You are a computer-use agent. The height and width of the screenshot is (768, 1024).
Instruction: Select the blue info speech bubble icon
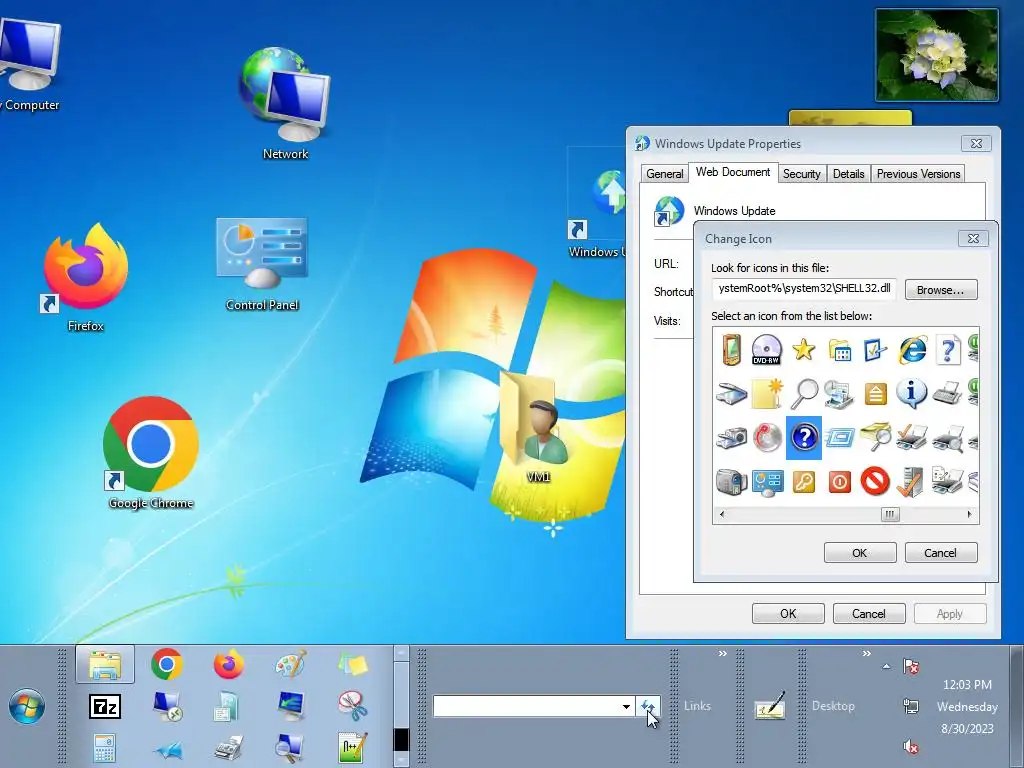912,393
